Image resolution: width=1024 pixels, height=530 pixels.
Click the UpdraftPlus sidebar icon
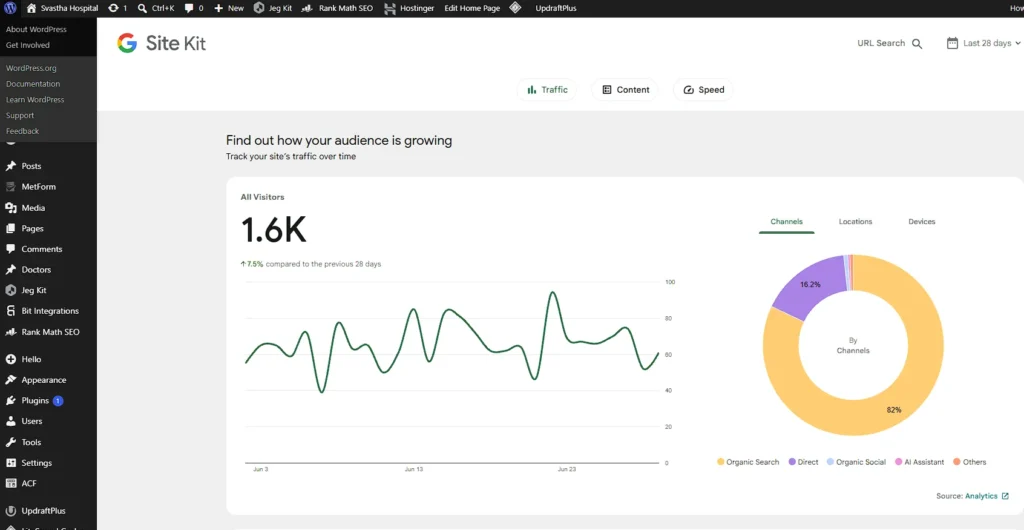click(10, 510)
